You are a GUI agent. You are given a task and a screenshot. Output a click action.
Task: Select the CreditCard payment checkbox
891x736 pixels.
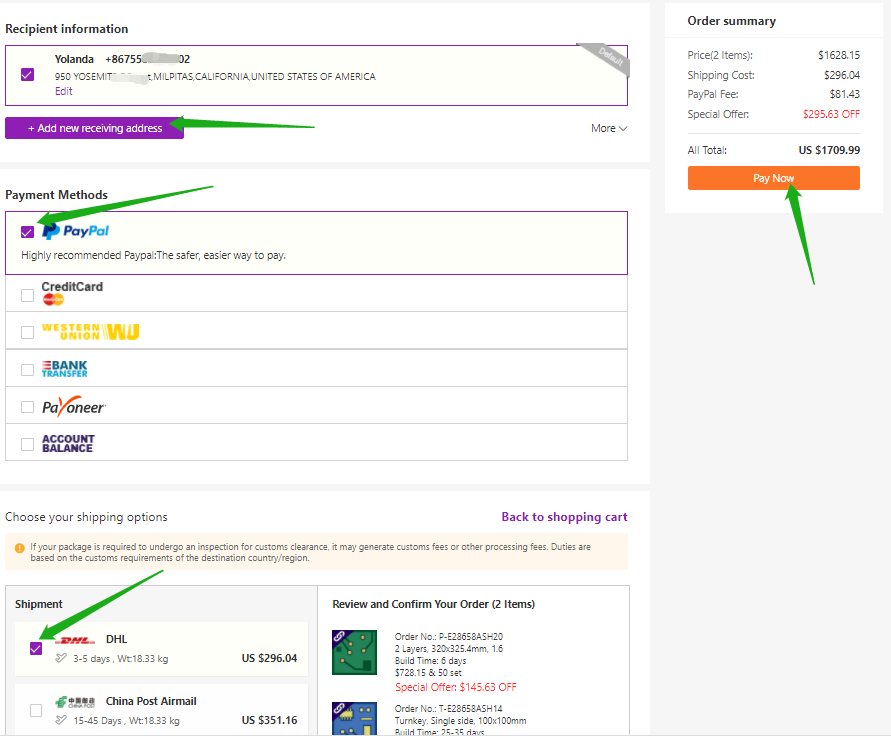point(27,295)
